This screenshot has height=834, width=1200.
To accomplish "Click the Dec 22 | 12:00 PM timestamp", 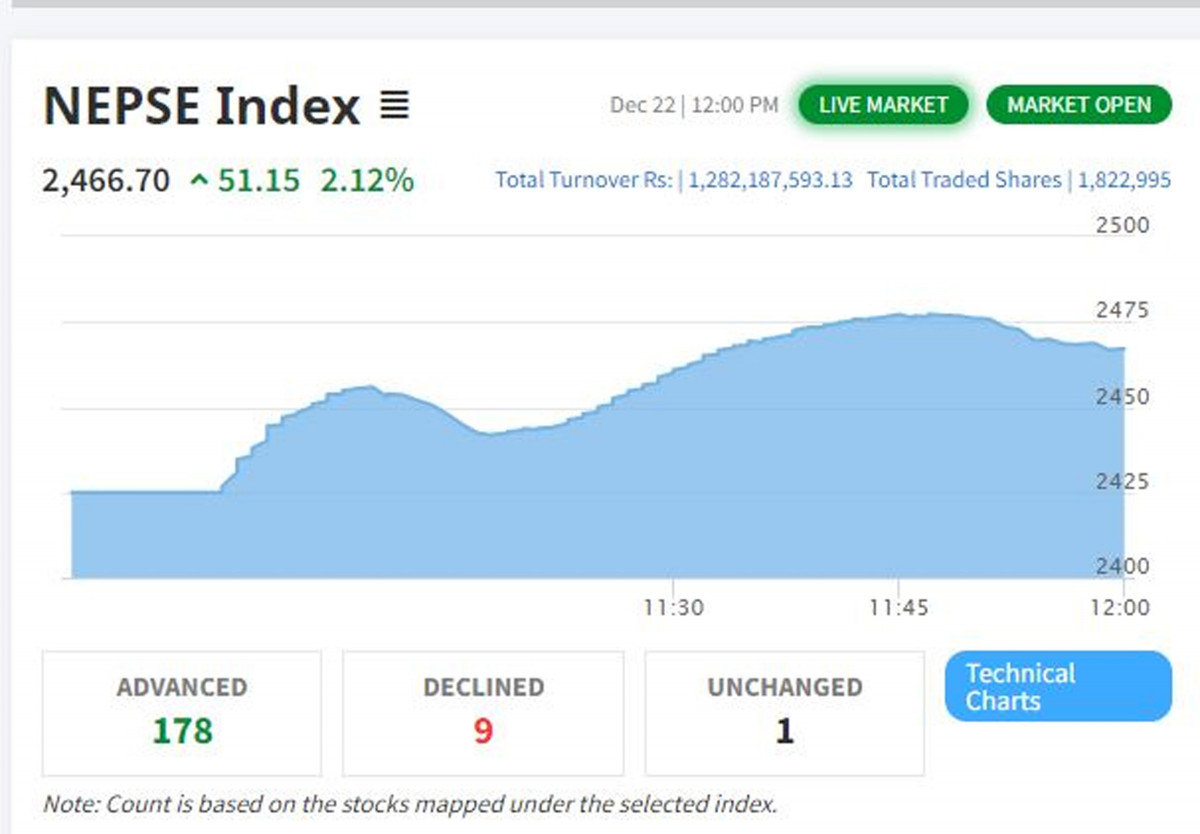I will pyautogui.click(x=693, y=105).
